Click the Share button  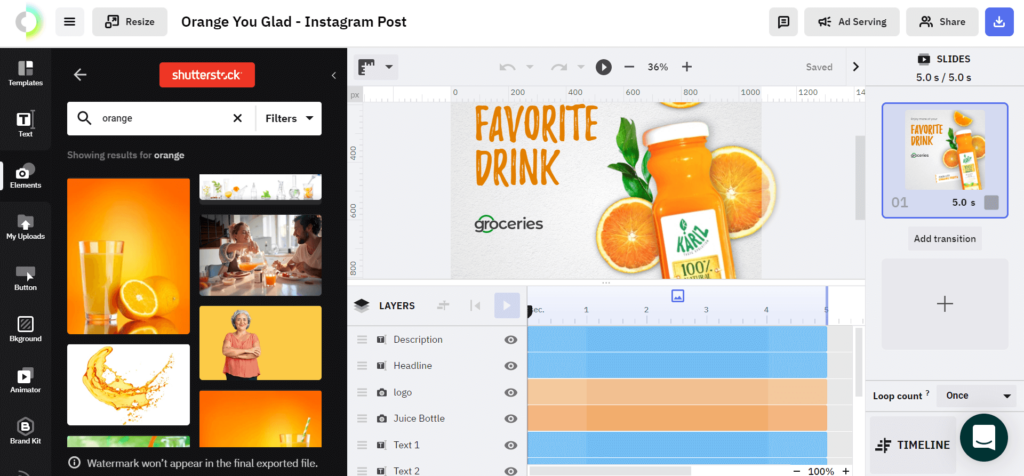click(x=942, y=21)
